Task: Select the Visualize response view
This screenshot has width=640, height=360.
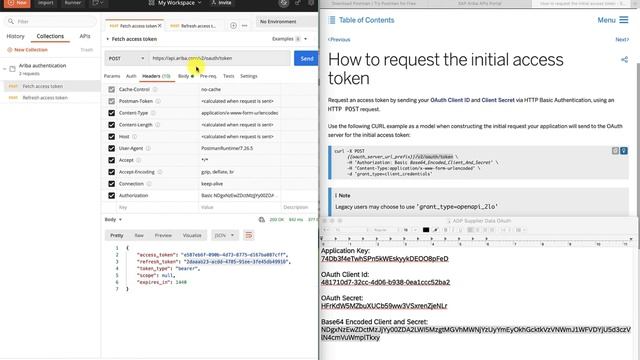Action: point(192,236)
